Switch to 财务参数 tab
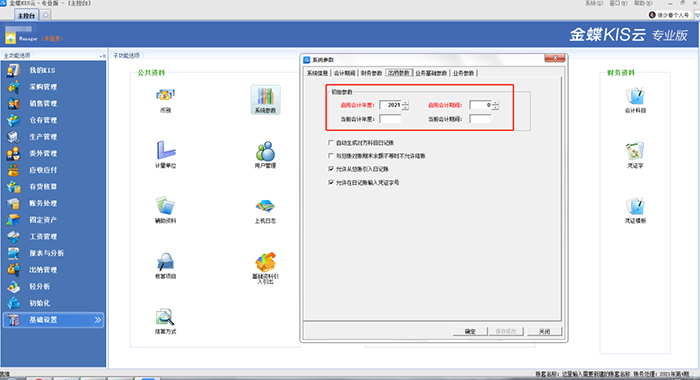 [x=371, y=73]
